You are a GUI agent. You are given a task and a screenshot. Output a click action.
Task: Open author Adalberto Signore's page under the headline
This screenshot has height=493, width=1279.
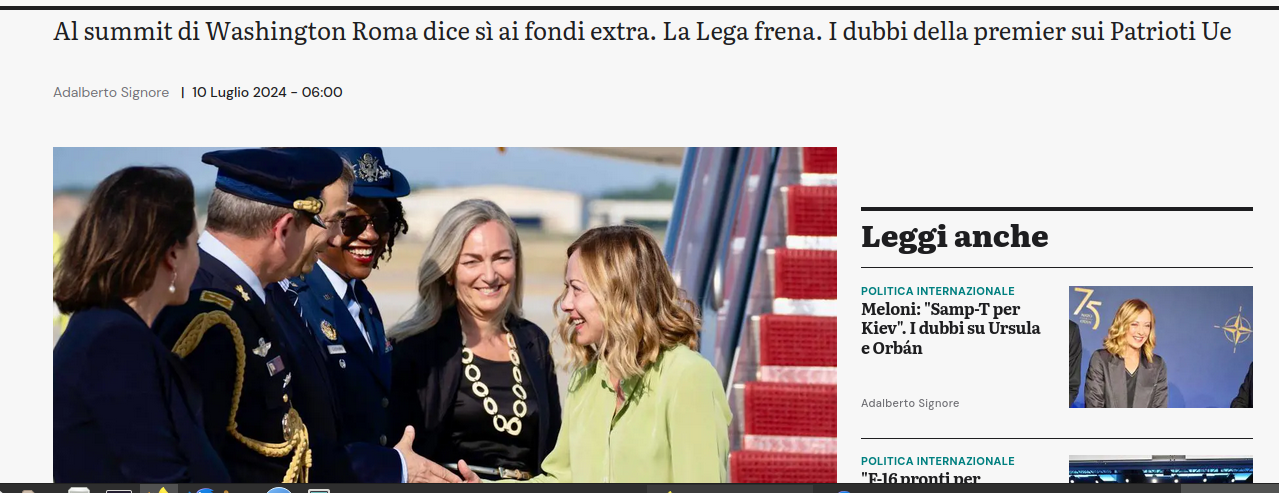pos(111,93)
